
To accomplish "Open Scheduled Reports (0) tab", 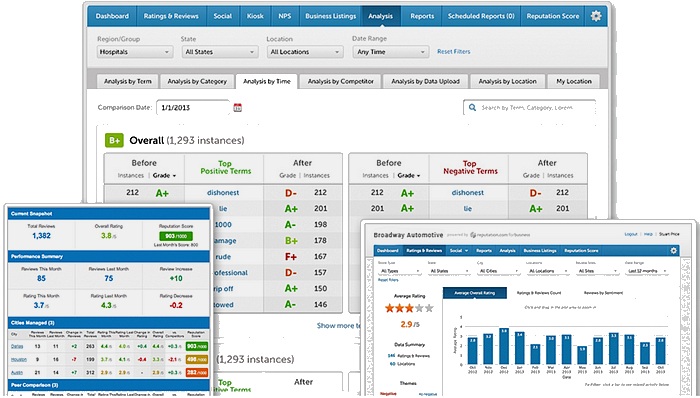I will [481, 16].
